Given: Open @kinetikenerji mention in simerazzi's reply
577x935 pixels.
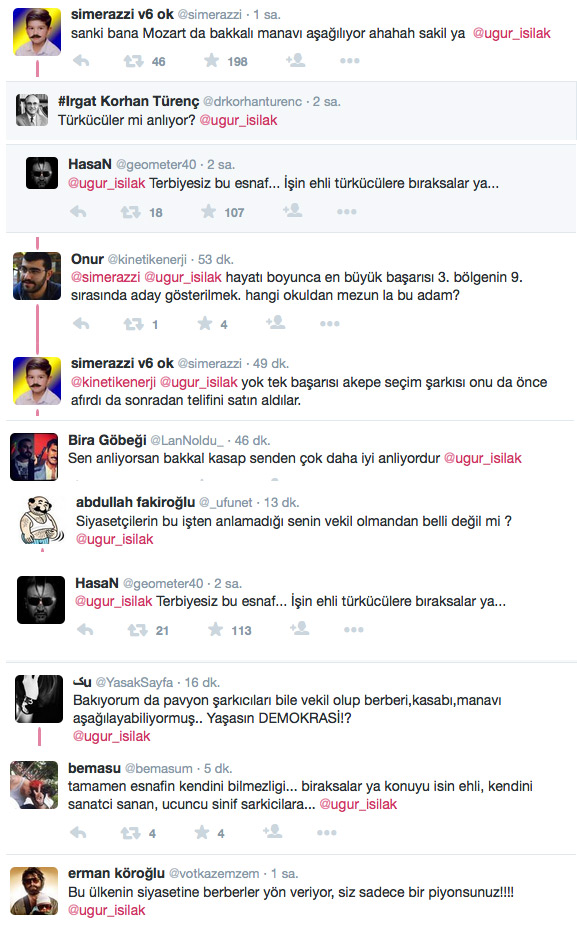Looking at the screenshot, I should pyautogui.click(x=113, y=382).
